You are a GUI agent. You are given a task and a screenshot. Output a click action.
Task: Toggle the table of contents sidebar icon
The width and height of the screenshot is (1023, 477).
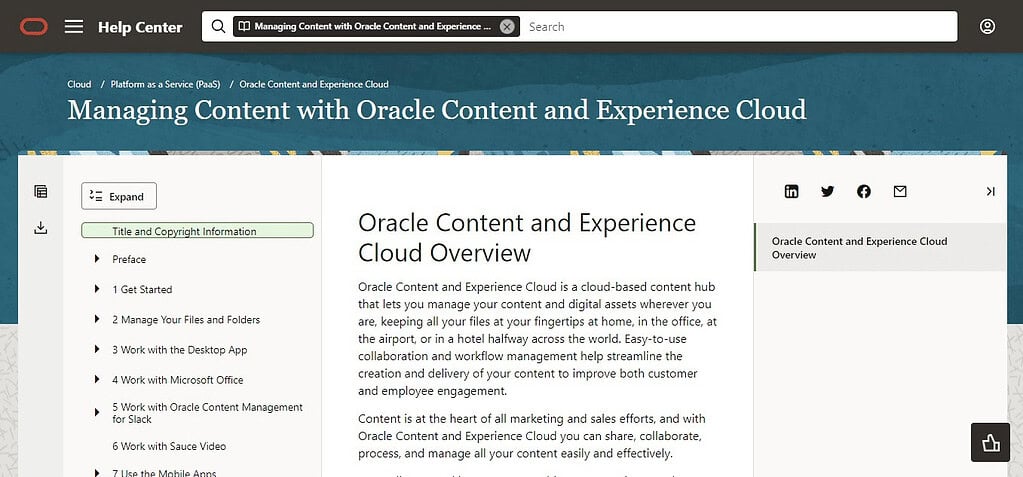click(41, 191)
